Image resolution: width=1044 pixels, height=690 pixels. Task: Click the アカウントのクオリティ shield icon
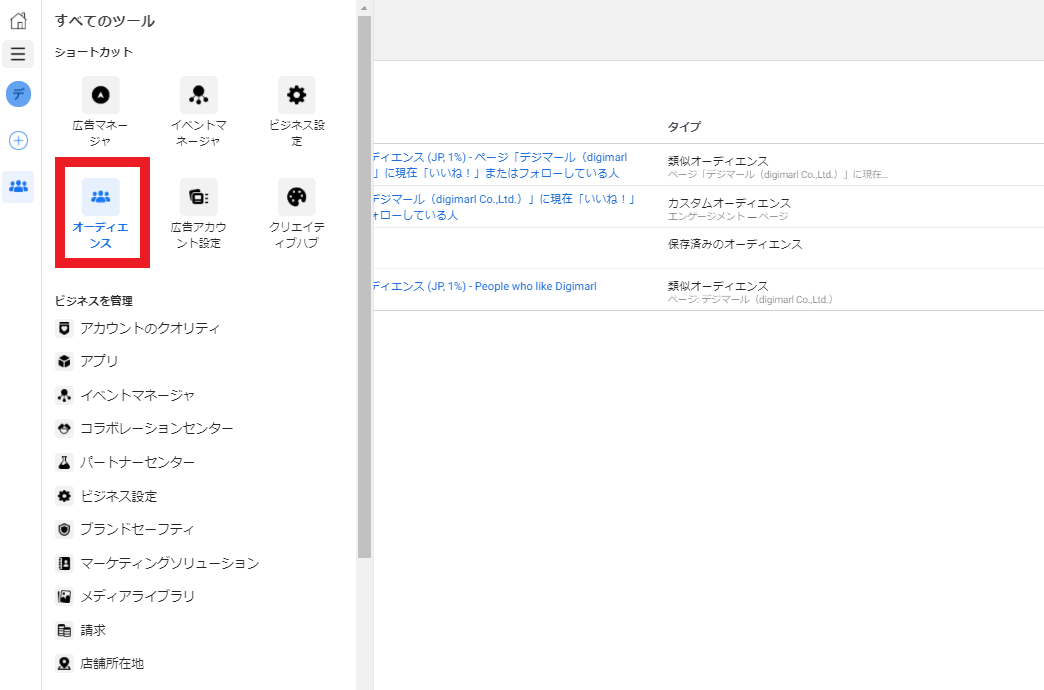64,328
